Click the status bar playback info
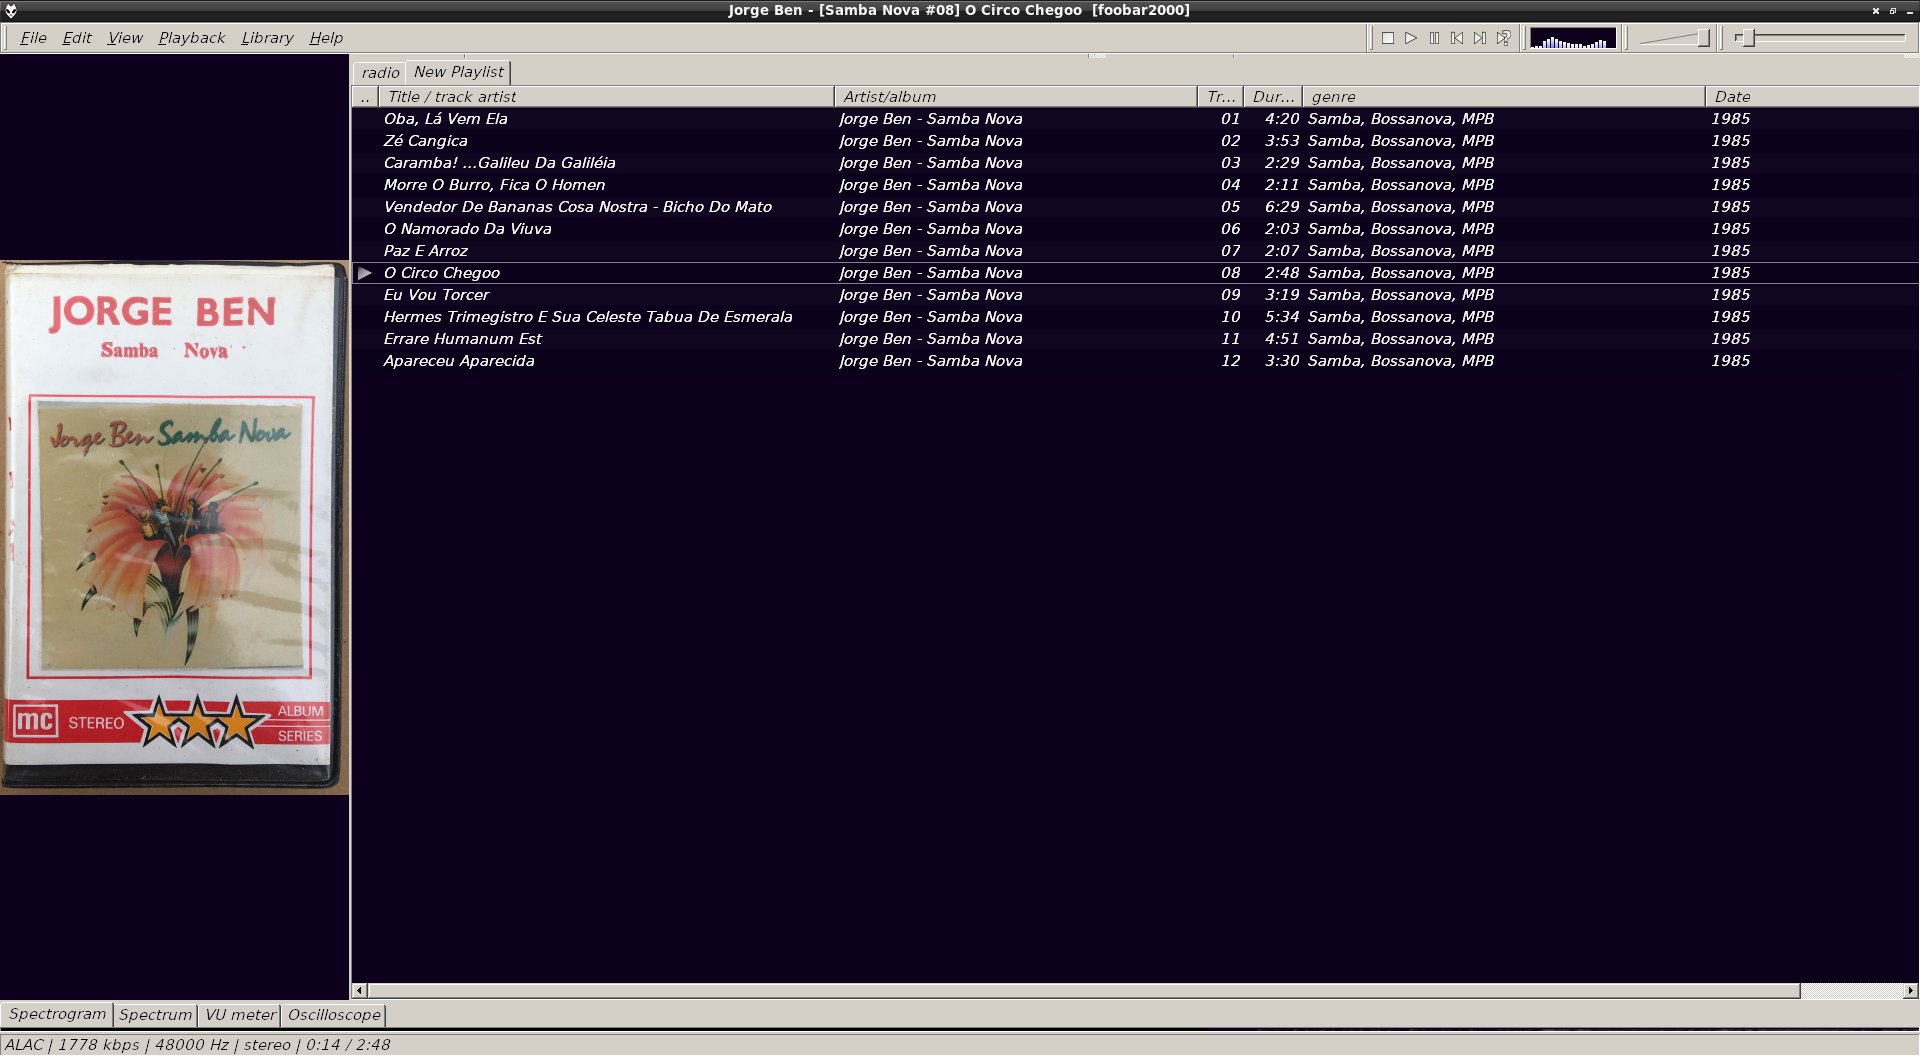 (x=197, y=1045)
